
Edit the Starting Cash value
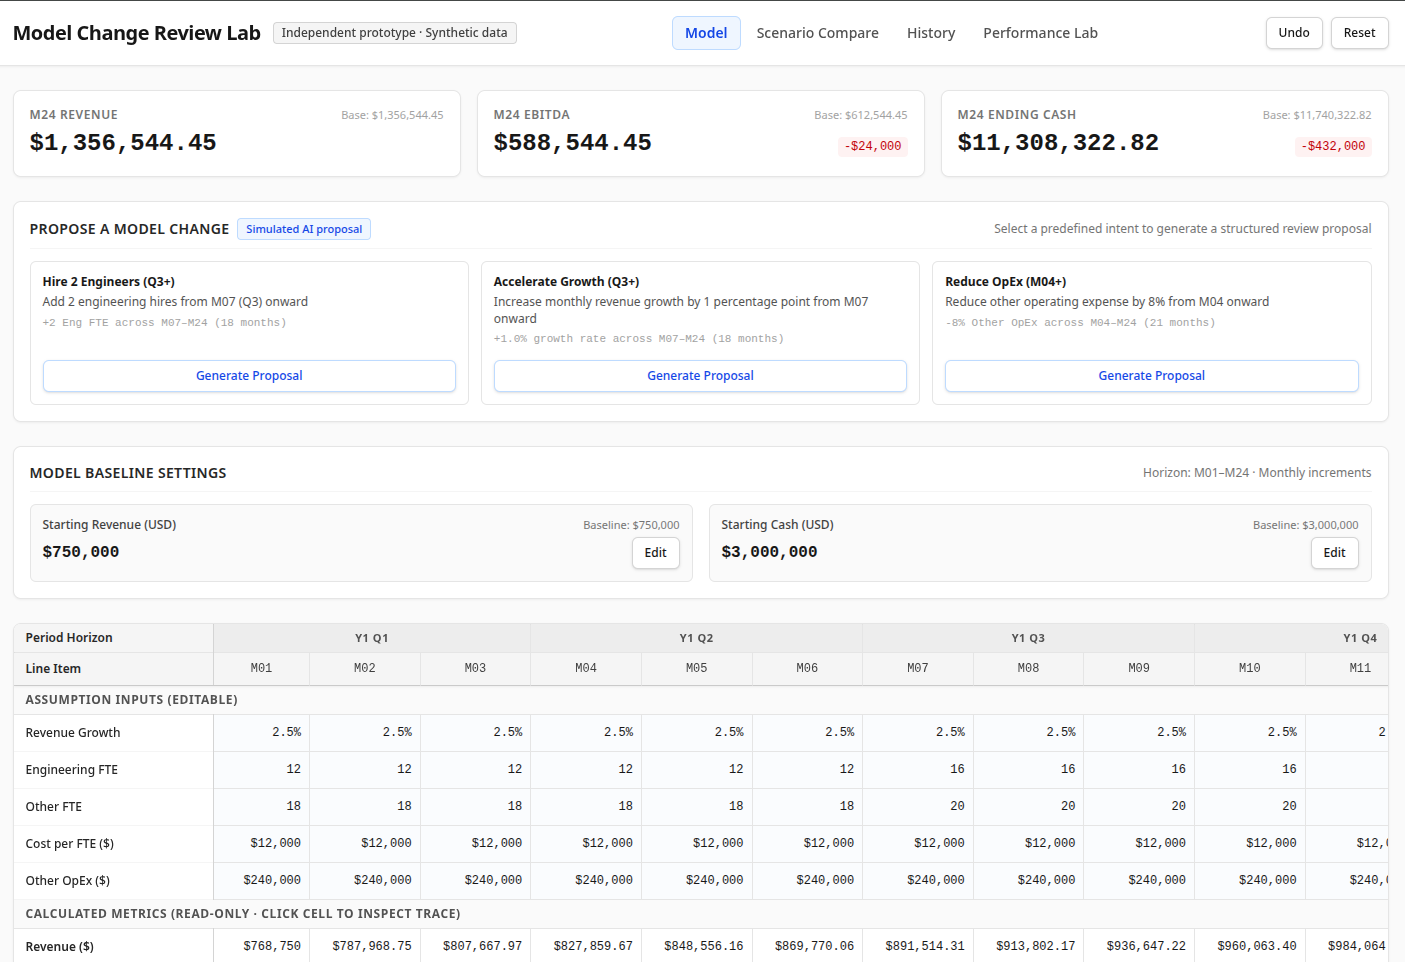(x=1334, y=553)
